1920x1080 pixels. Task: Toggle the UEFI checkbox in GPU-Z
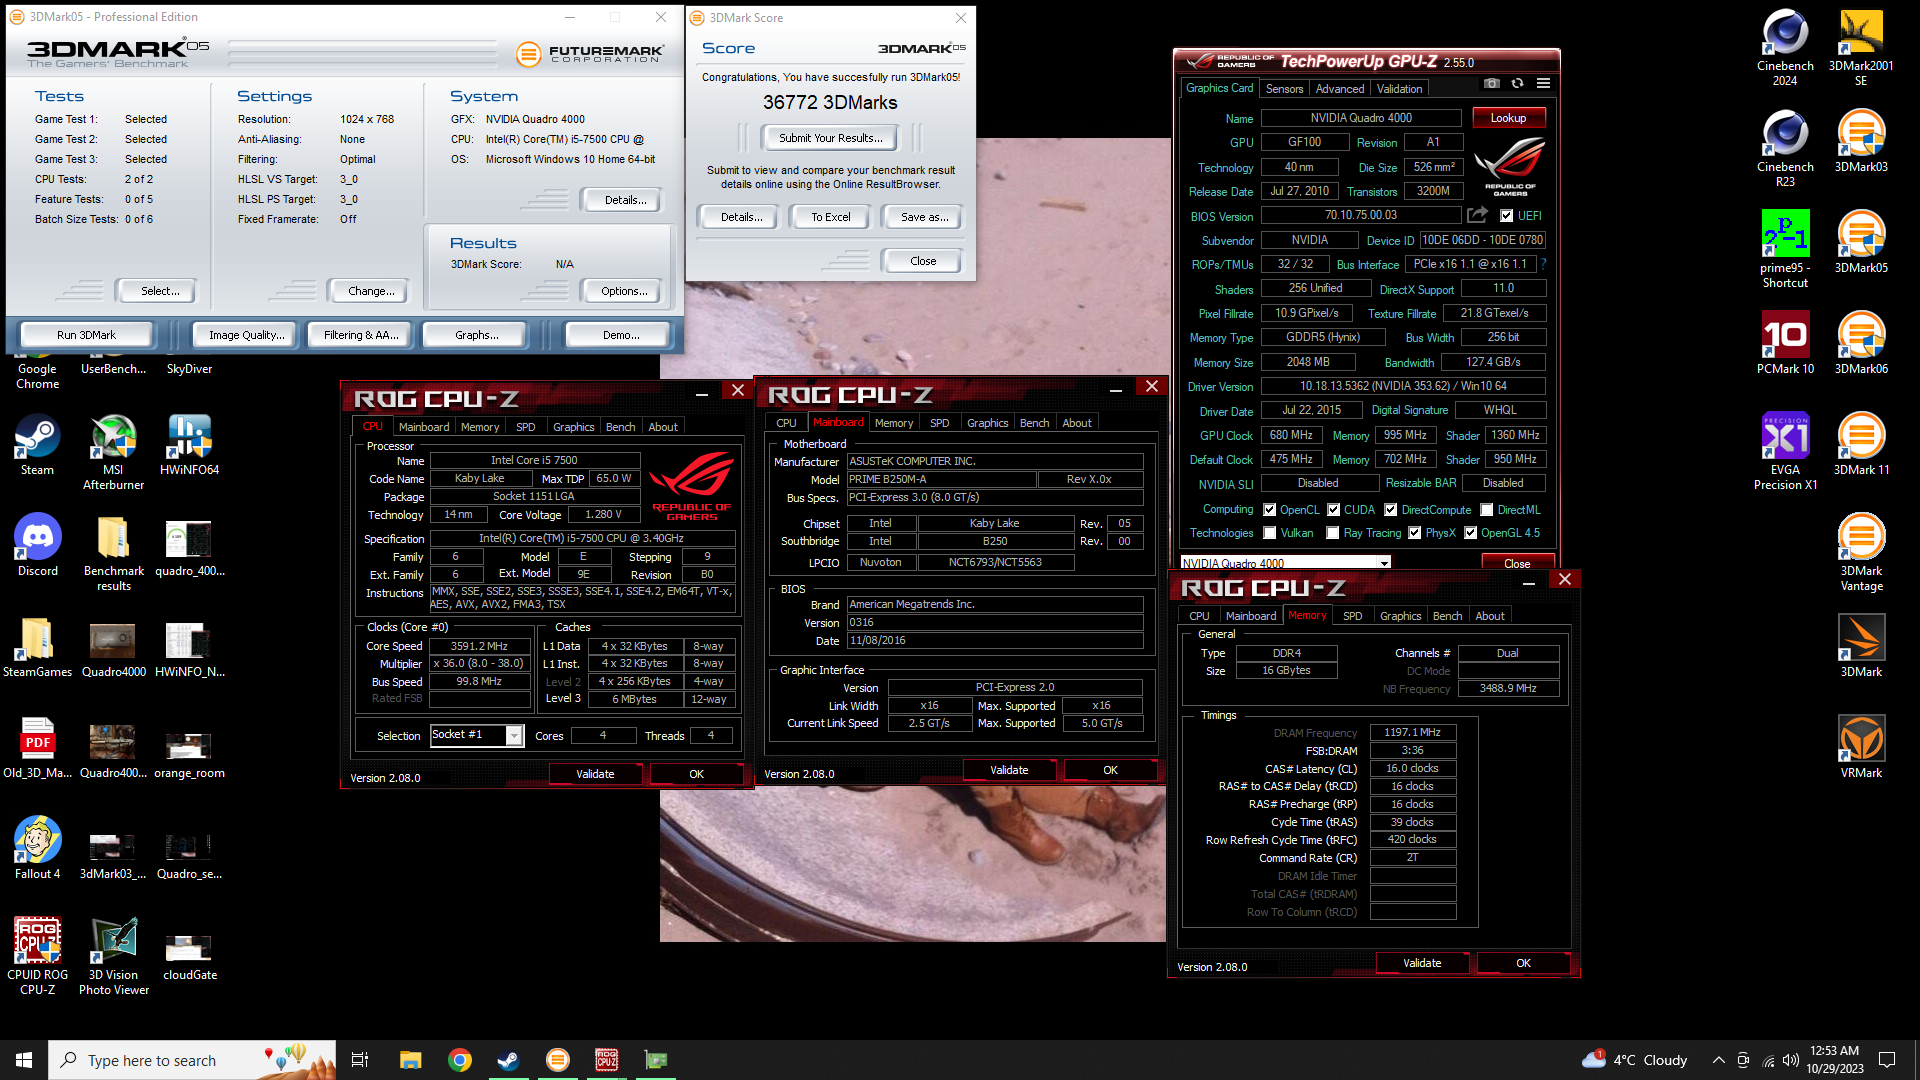[1506, 215]
